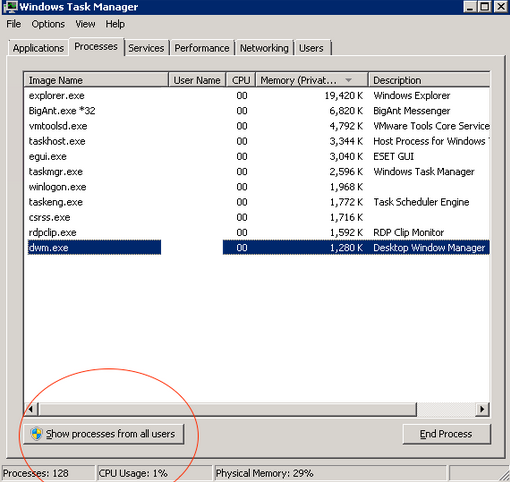Sort by Image Name column header

tap(96, 80)
